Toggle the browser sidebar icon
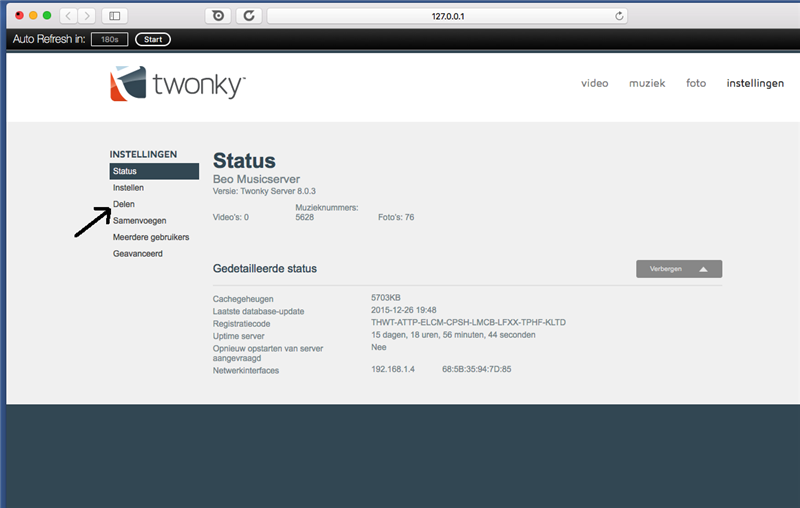Image resolution: width=800 pixels, height=508 pixels. click(115, 16)
